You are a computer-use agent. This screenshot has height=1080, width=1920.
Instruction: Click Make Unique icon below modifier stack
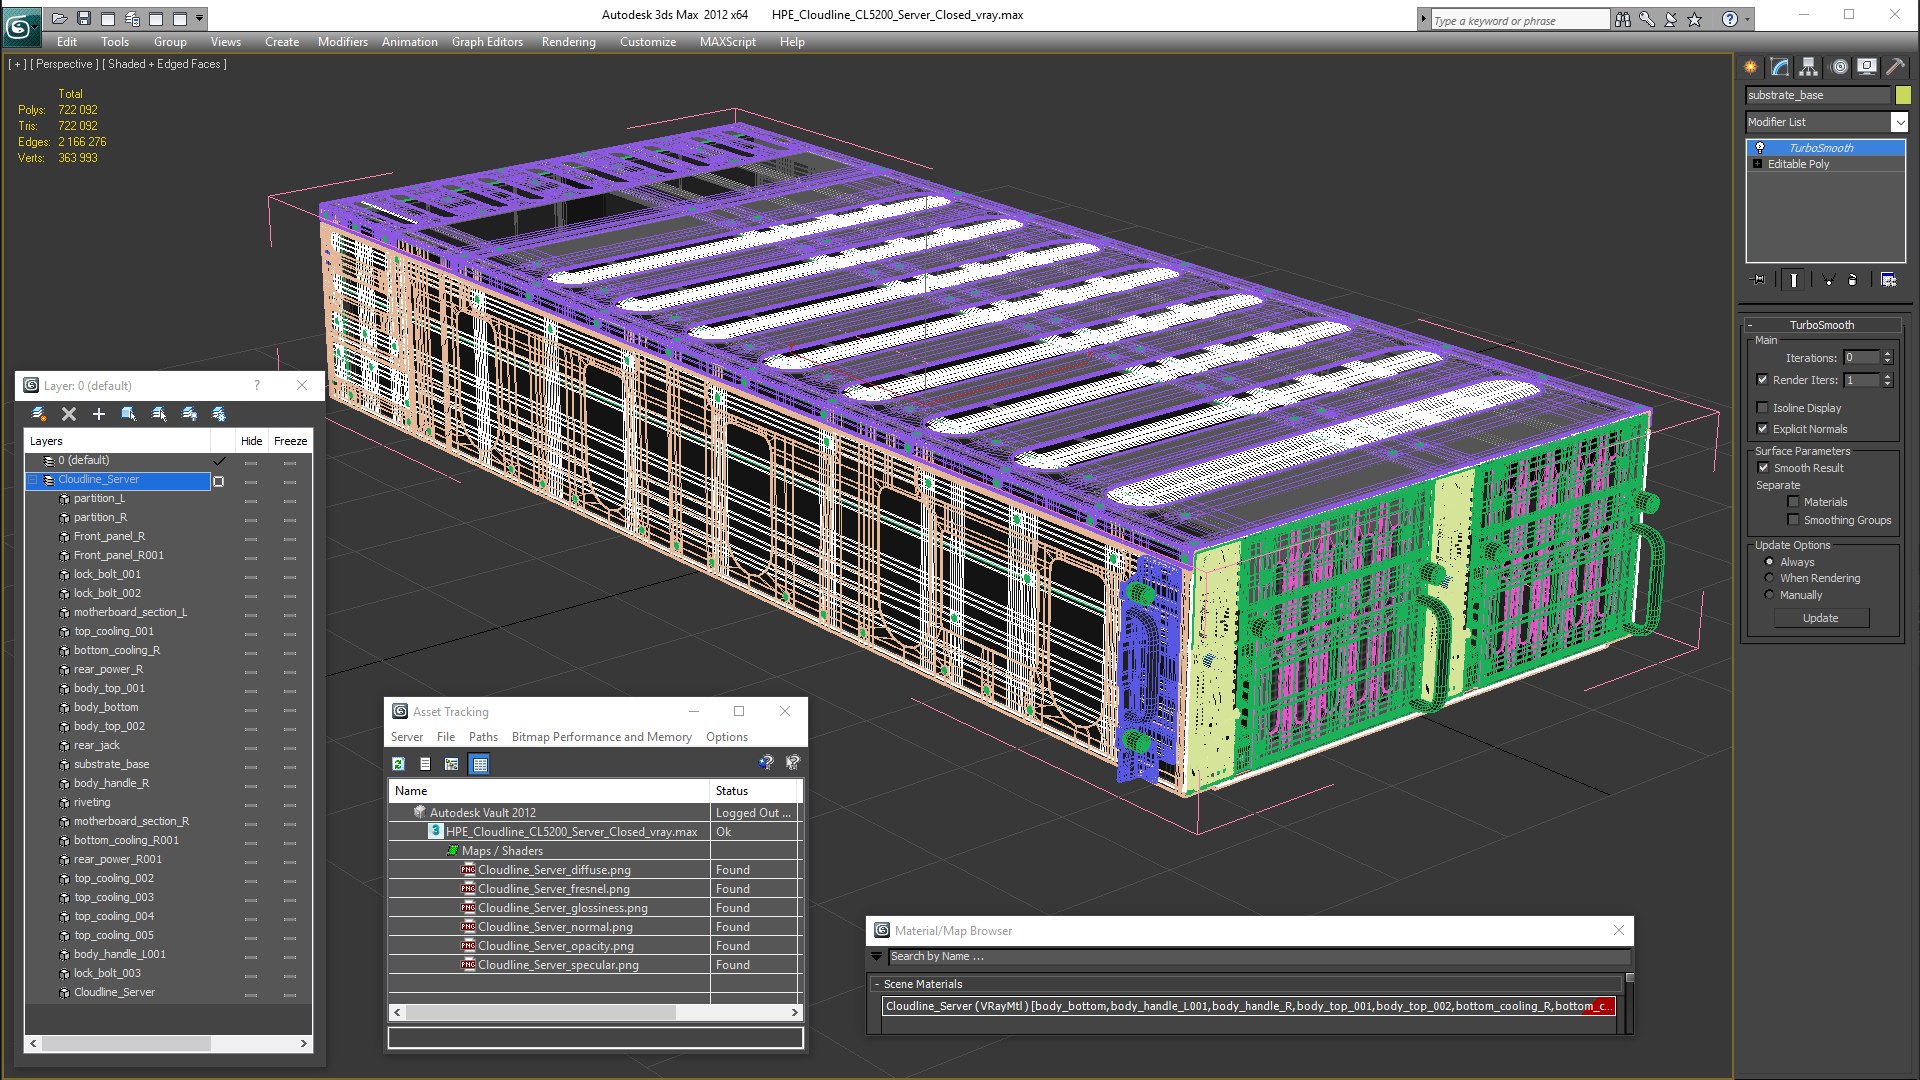coord(1828,280)
